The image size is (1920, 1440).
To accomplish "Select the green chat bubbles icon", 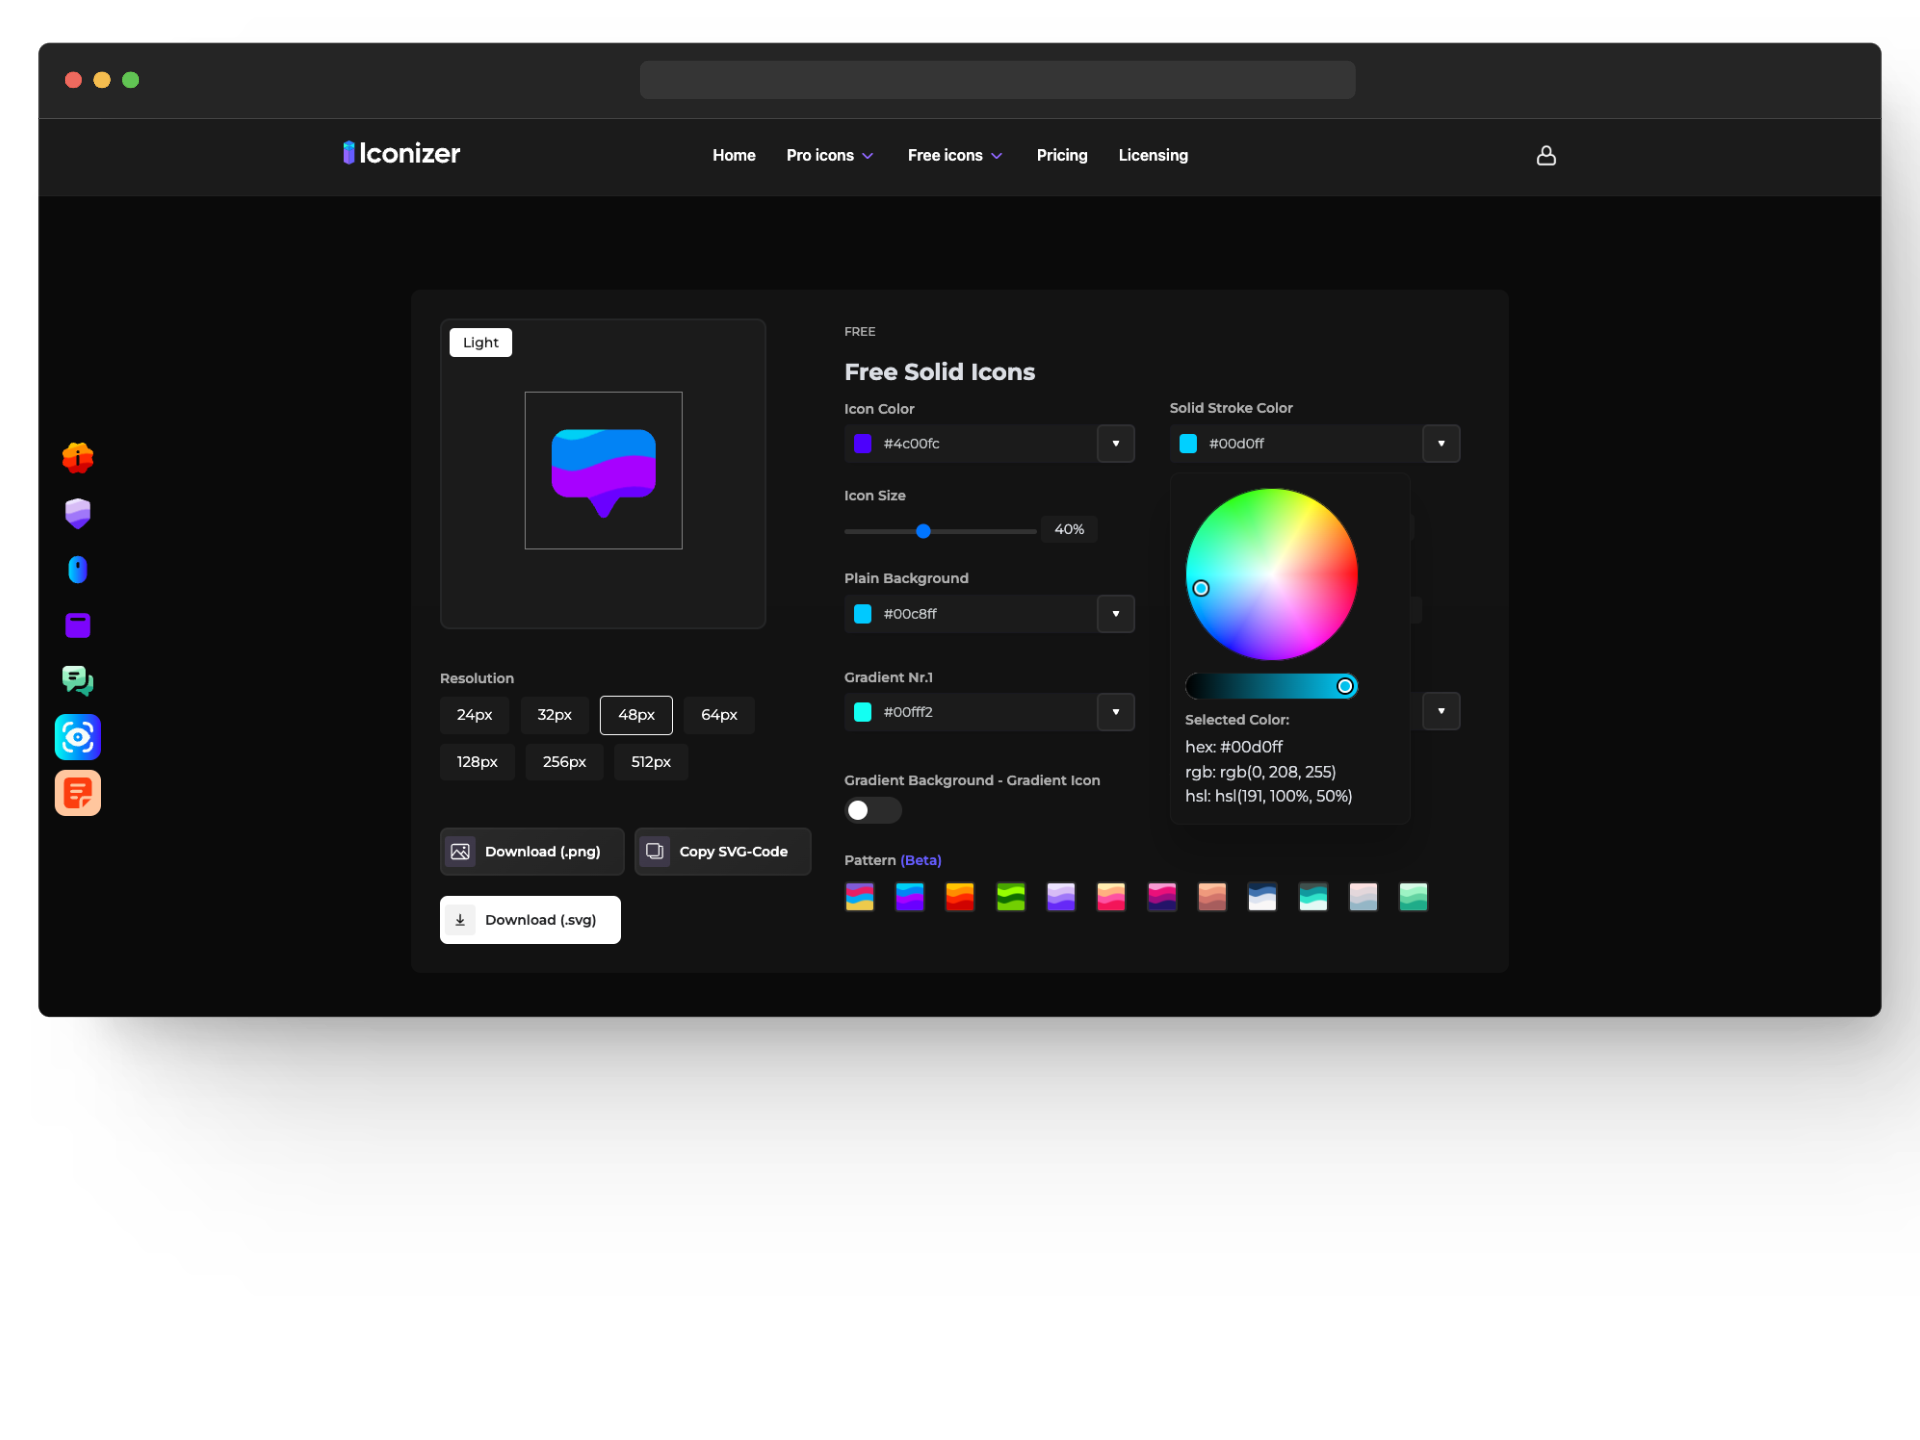I will (x=77, y=681).
